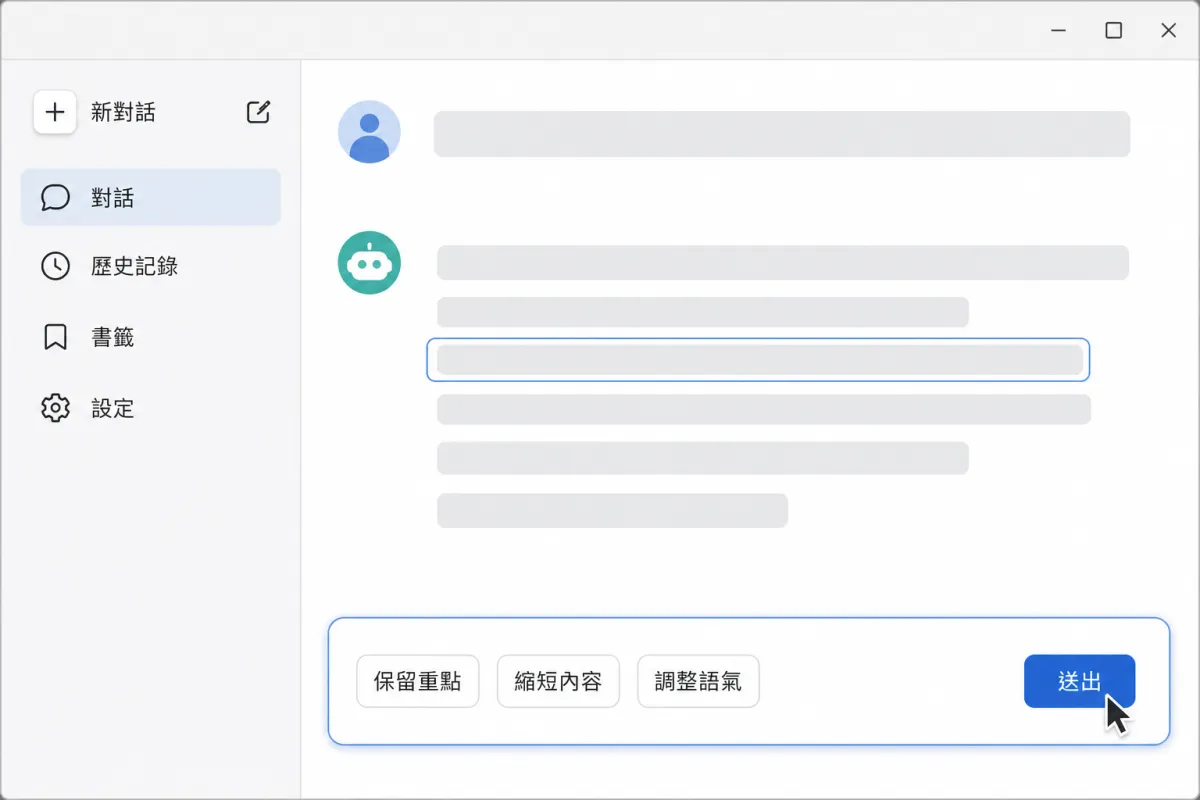Screen dimensions: 1200x800
Task: Click the blue user avatar
Action: 369,132
